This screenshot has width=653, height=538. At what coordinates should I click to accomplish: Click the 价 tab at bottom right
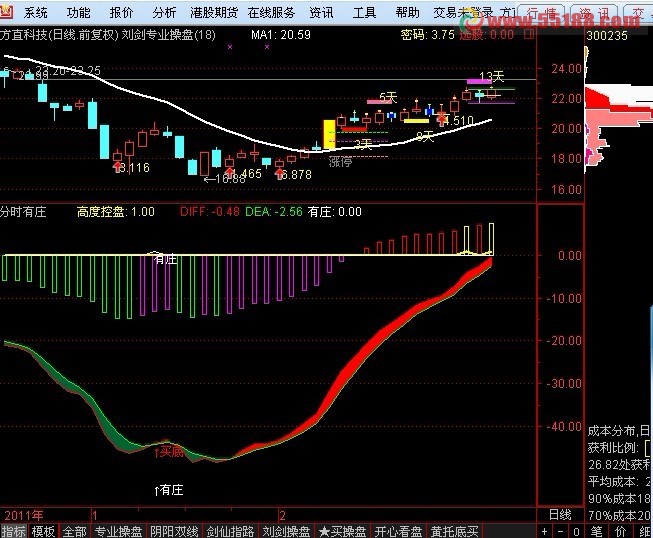click(621, 531)
